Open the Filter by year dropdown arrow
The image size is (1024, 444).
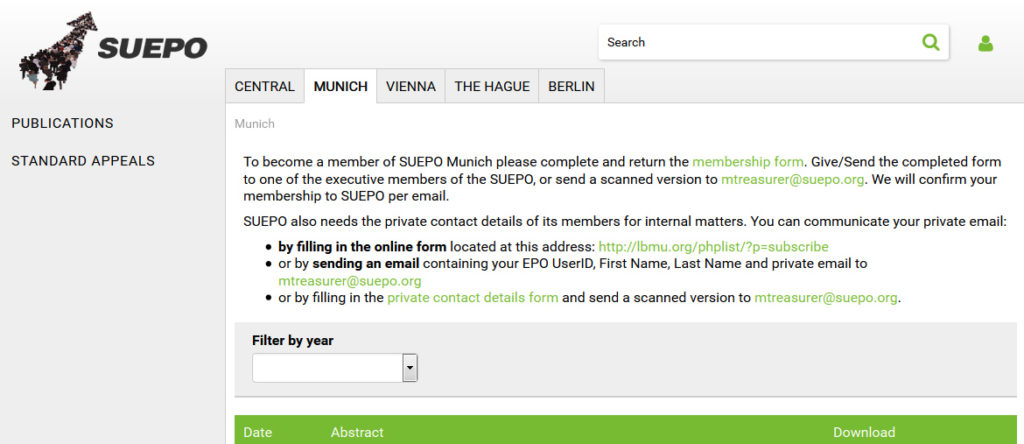(x=409, y=368)
